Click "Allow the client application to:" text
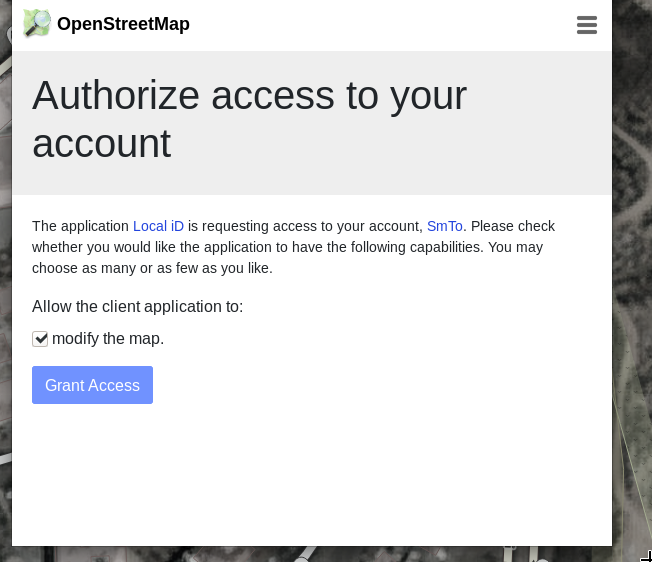652x562 pixels. pos(138,306)
